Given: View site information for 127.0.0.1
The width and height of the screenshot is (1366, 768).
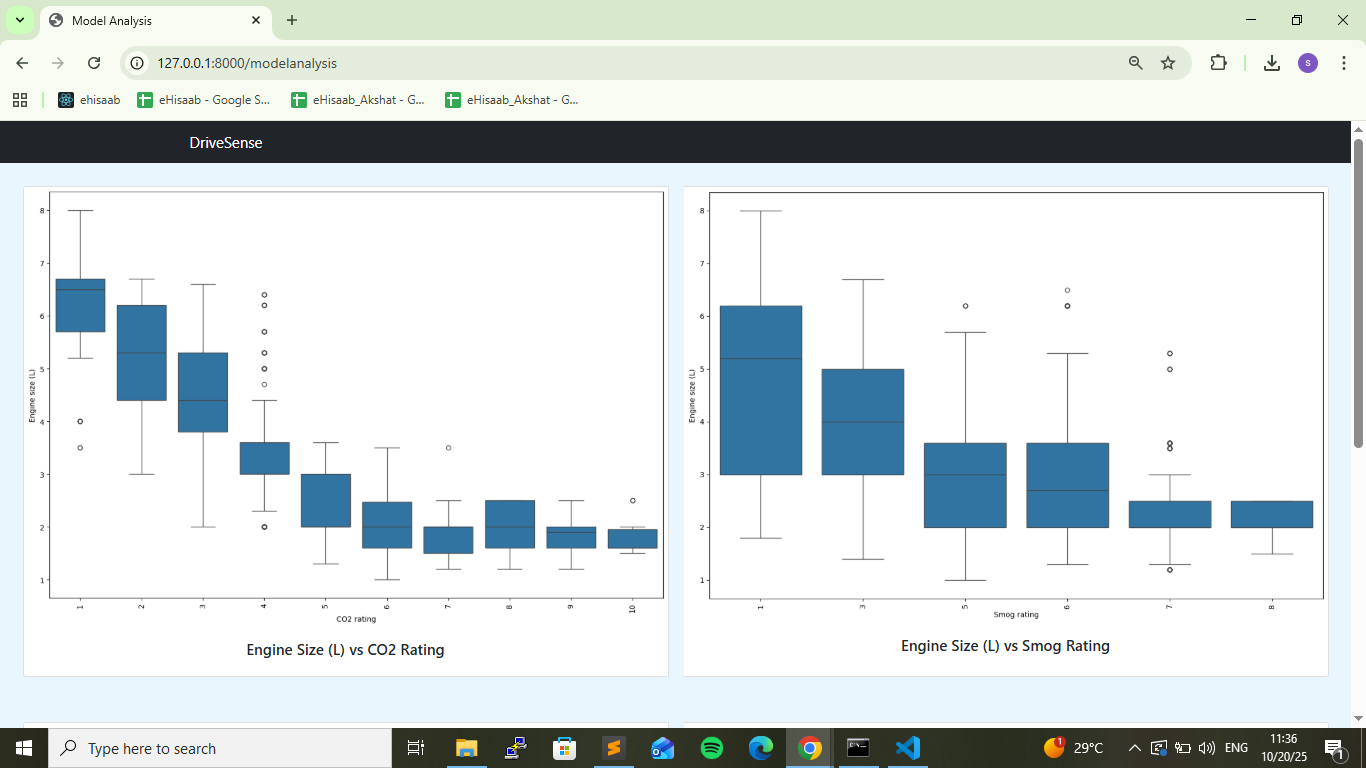Looking at the screenshot, I should point(138,63).
